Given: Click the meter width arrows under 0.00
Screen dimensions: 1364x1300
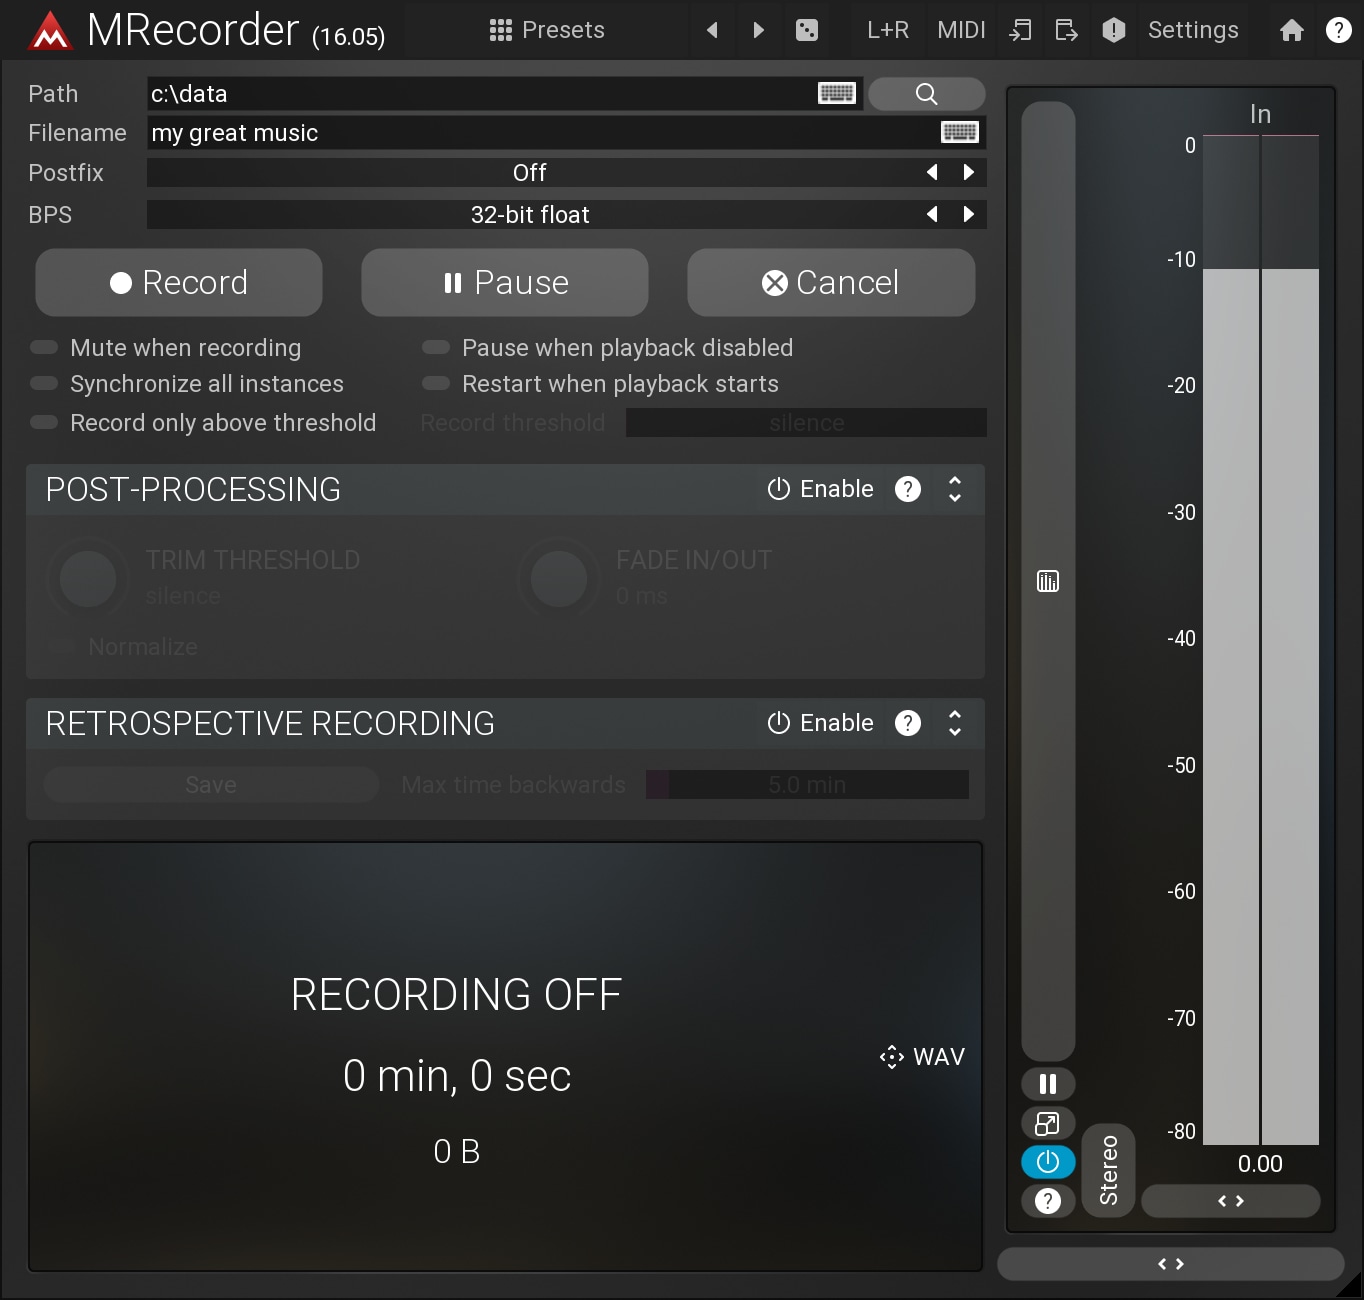Looking at the screenshot, I should [1231, 1201].
